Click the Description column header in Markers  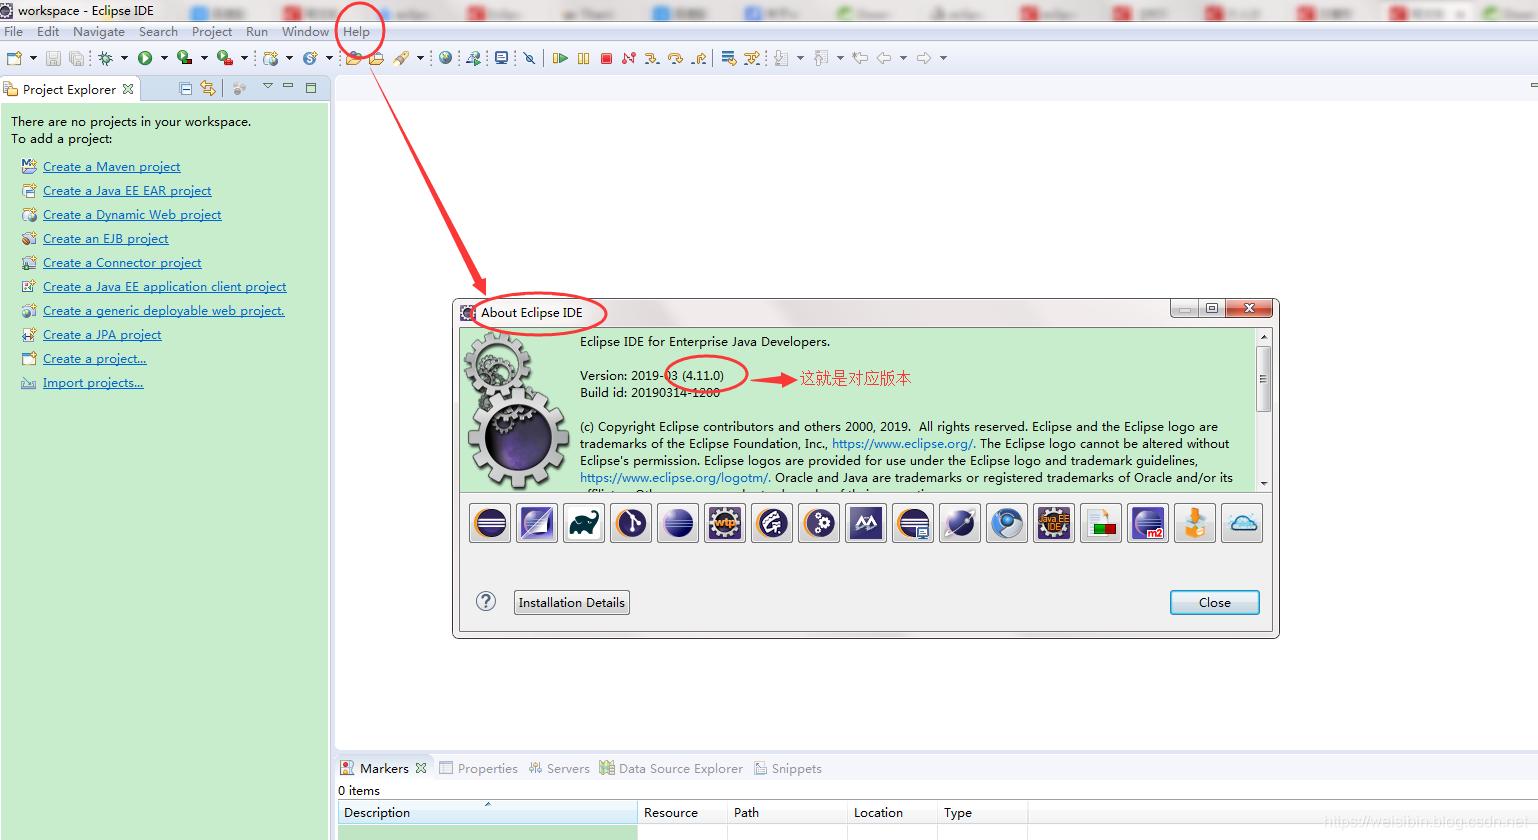488,812
